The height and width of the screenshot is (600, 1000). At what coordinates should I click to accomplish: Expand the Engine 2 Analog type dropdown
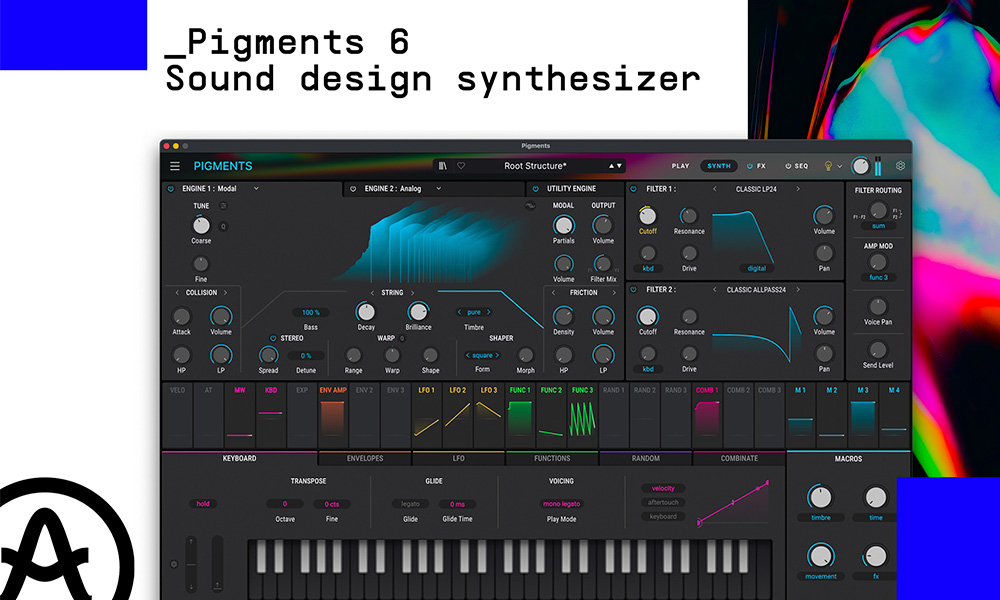pos(439,189)
